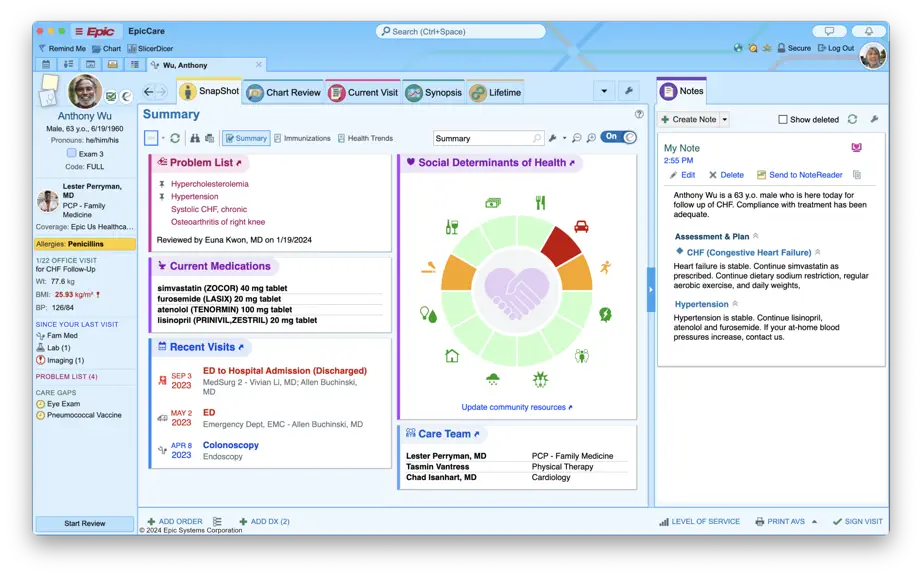Expand the PRINT AVS arrow
922x576 pixels.
814,521
